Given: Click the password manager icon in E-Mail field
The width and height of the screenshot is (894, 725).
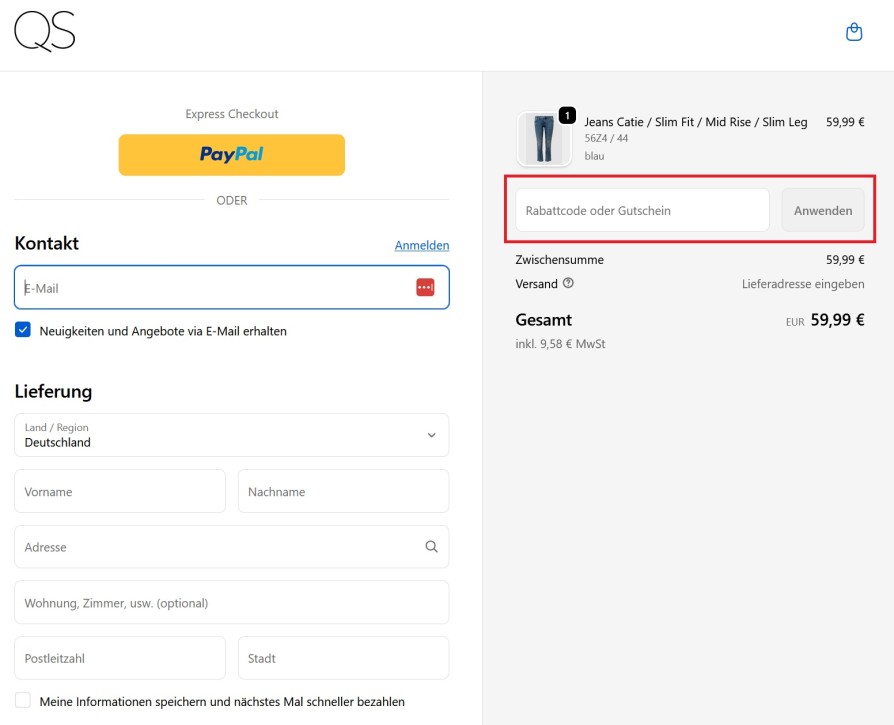Looking at the screenshot, I should pos(425,288).
